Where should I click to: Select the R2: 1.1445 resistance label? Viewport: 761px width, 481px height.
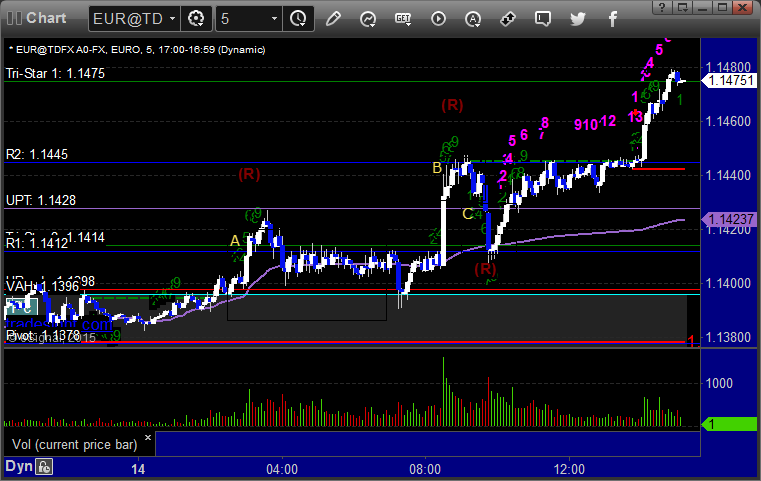pyautogui.click(x=37, y=154)
